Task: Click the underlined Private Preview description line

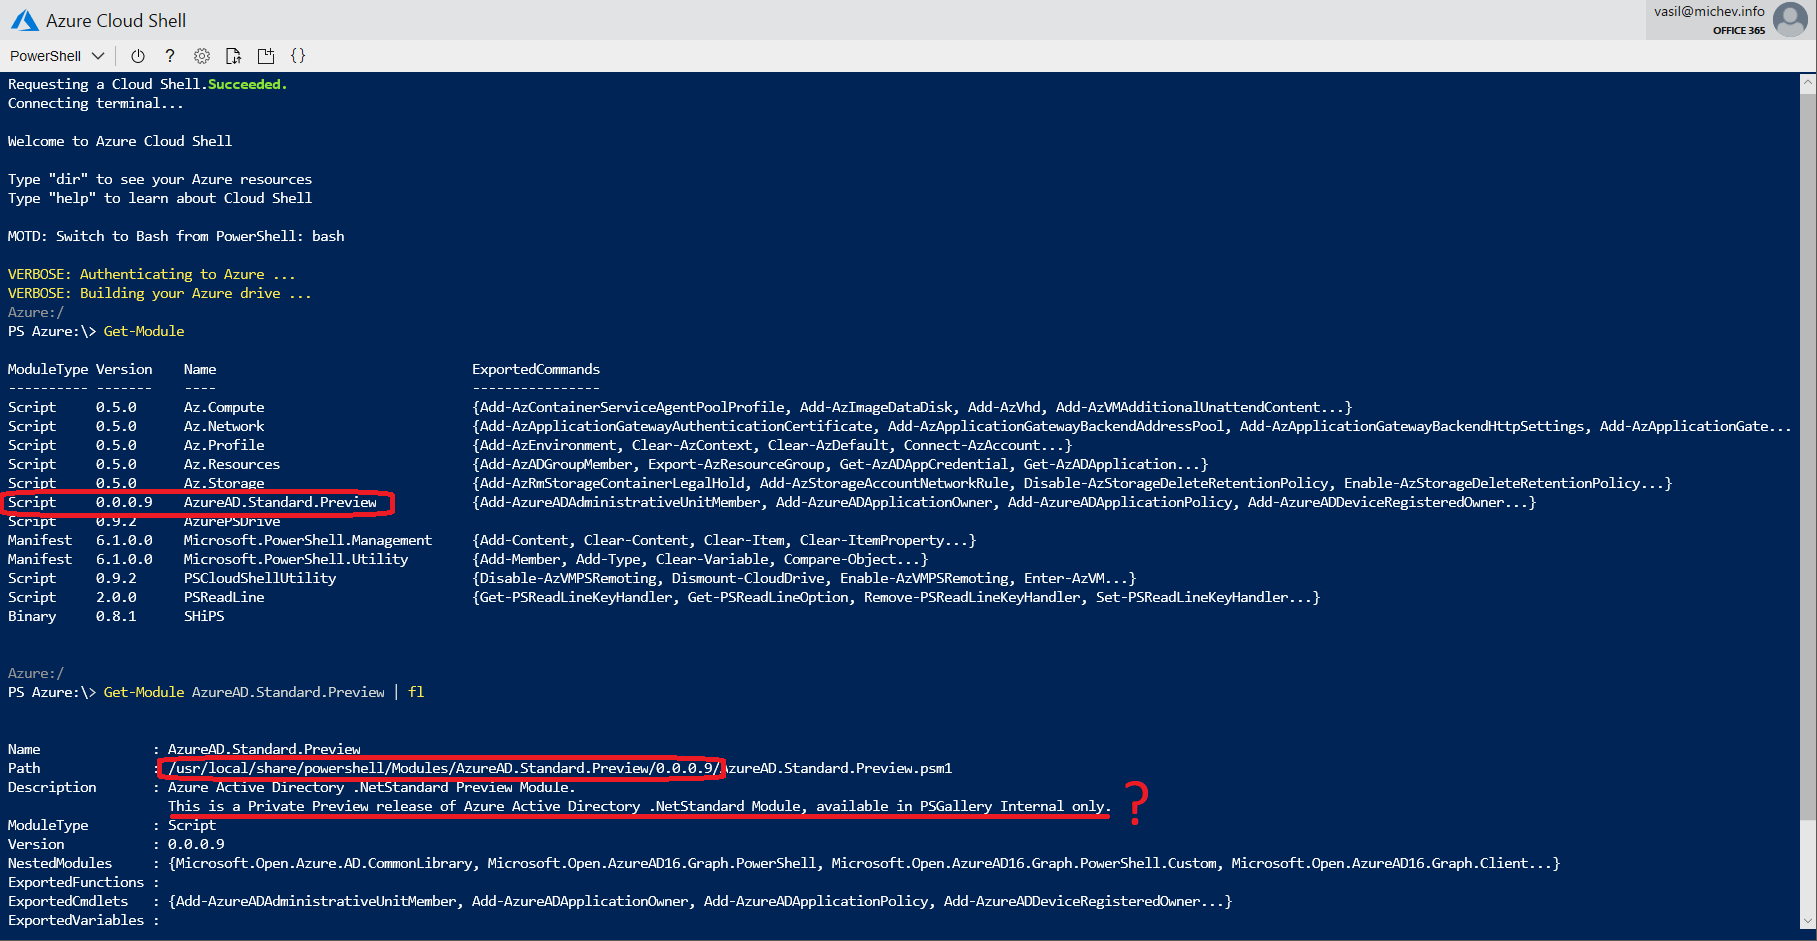Action: 638,806
